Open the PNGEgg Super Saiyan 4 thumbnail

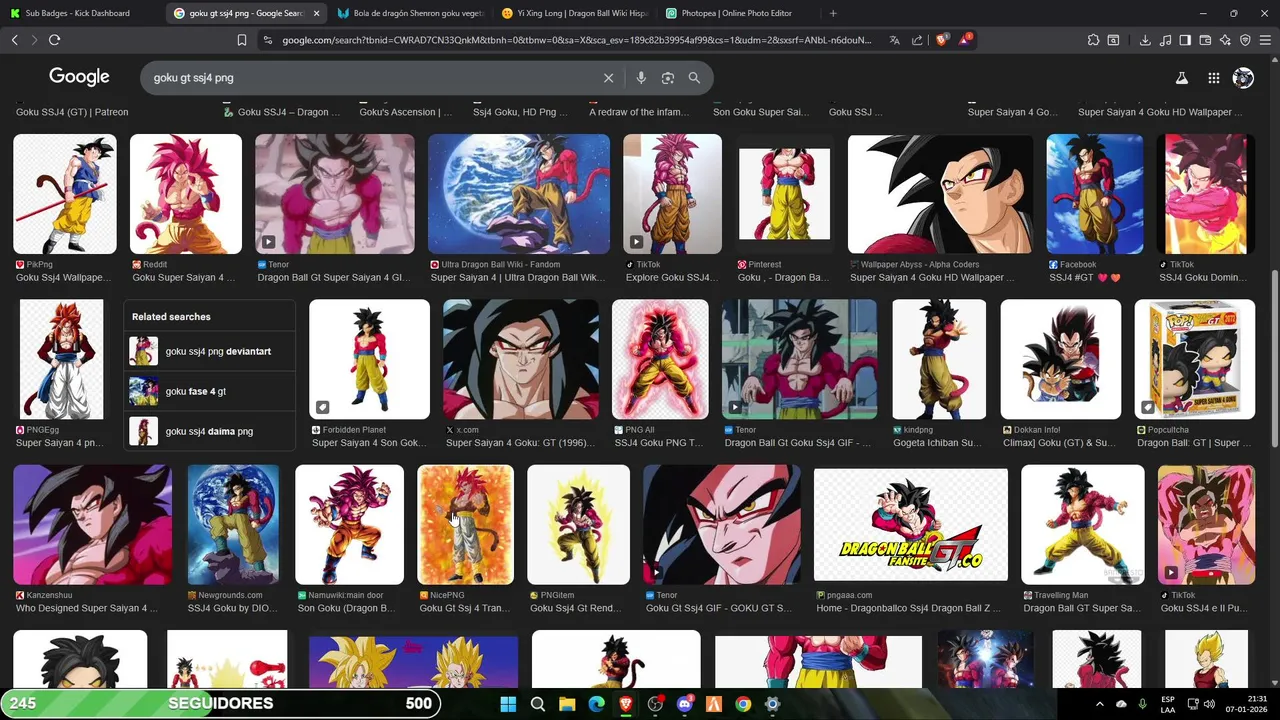point(61,359)
